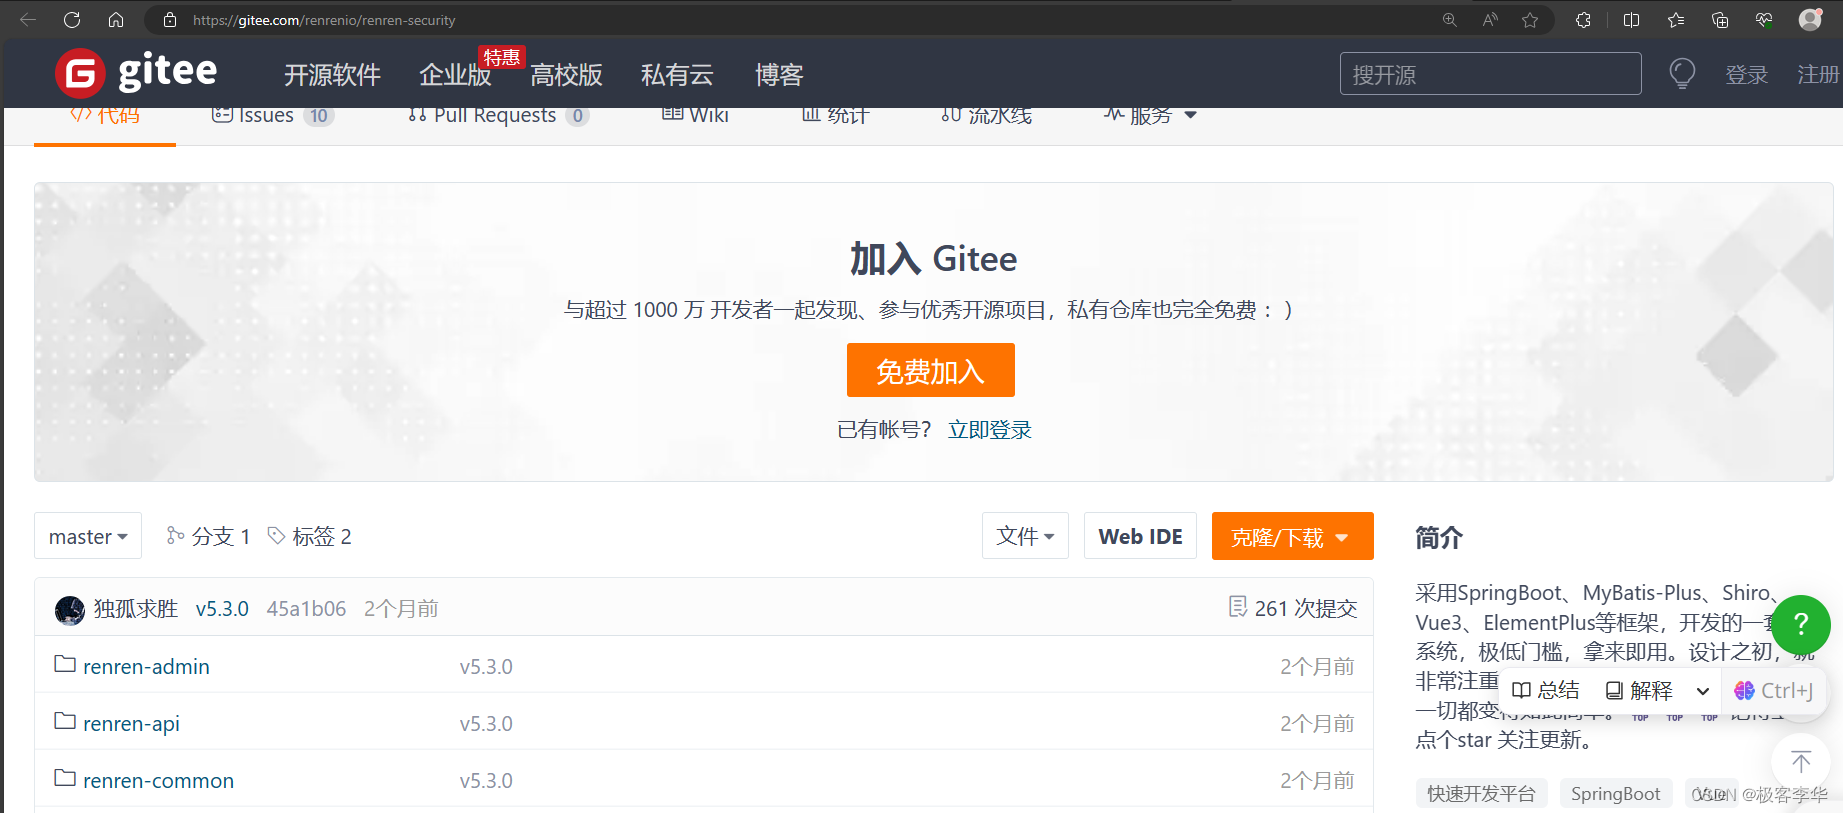Open 博客 in the navigation bar
Screen dimensions: 1843x813
[779, 75]
